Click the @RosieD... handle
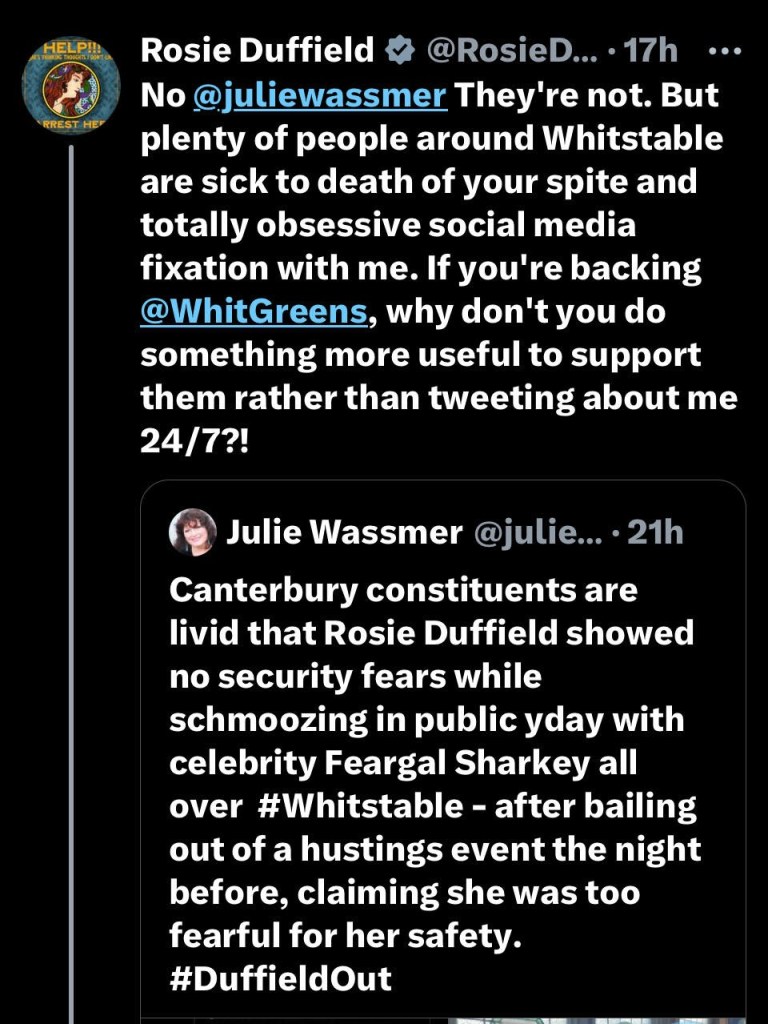 point(513,49)
